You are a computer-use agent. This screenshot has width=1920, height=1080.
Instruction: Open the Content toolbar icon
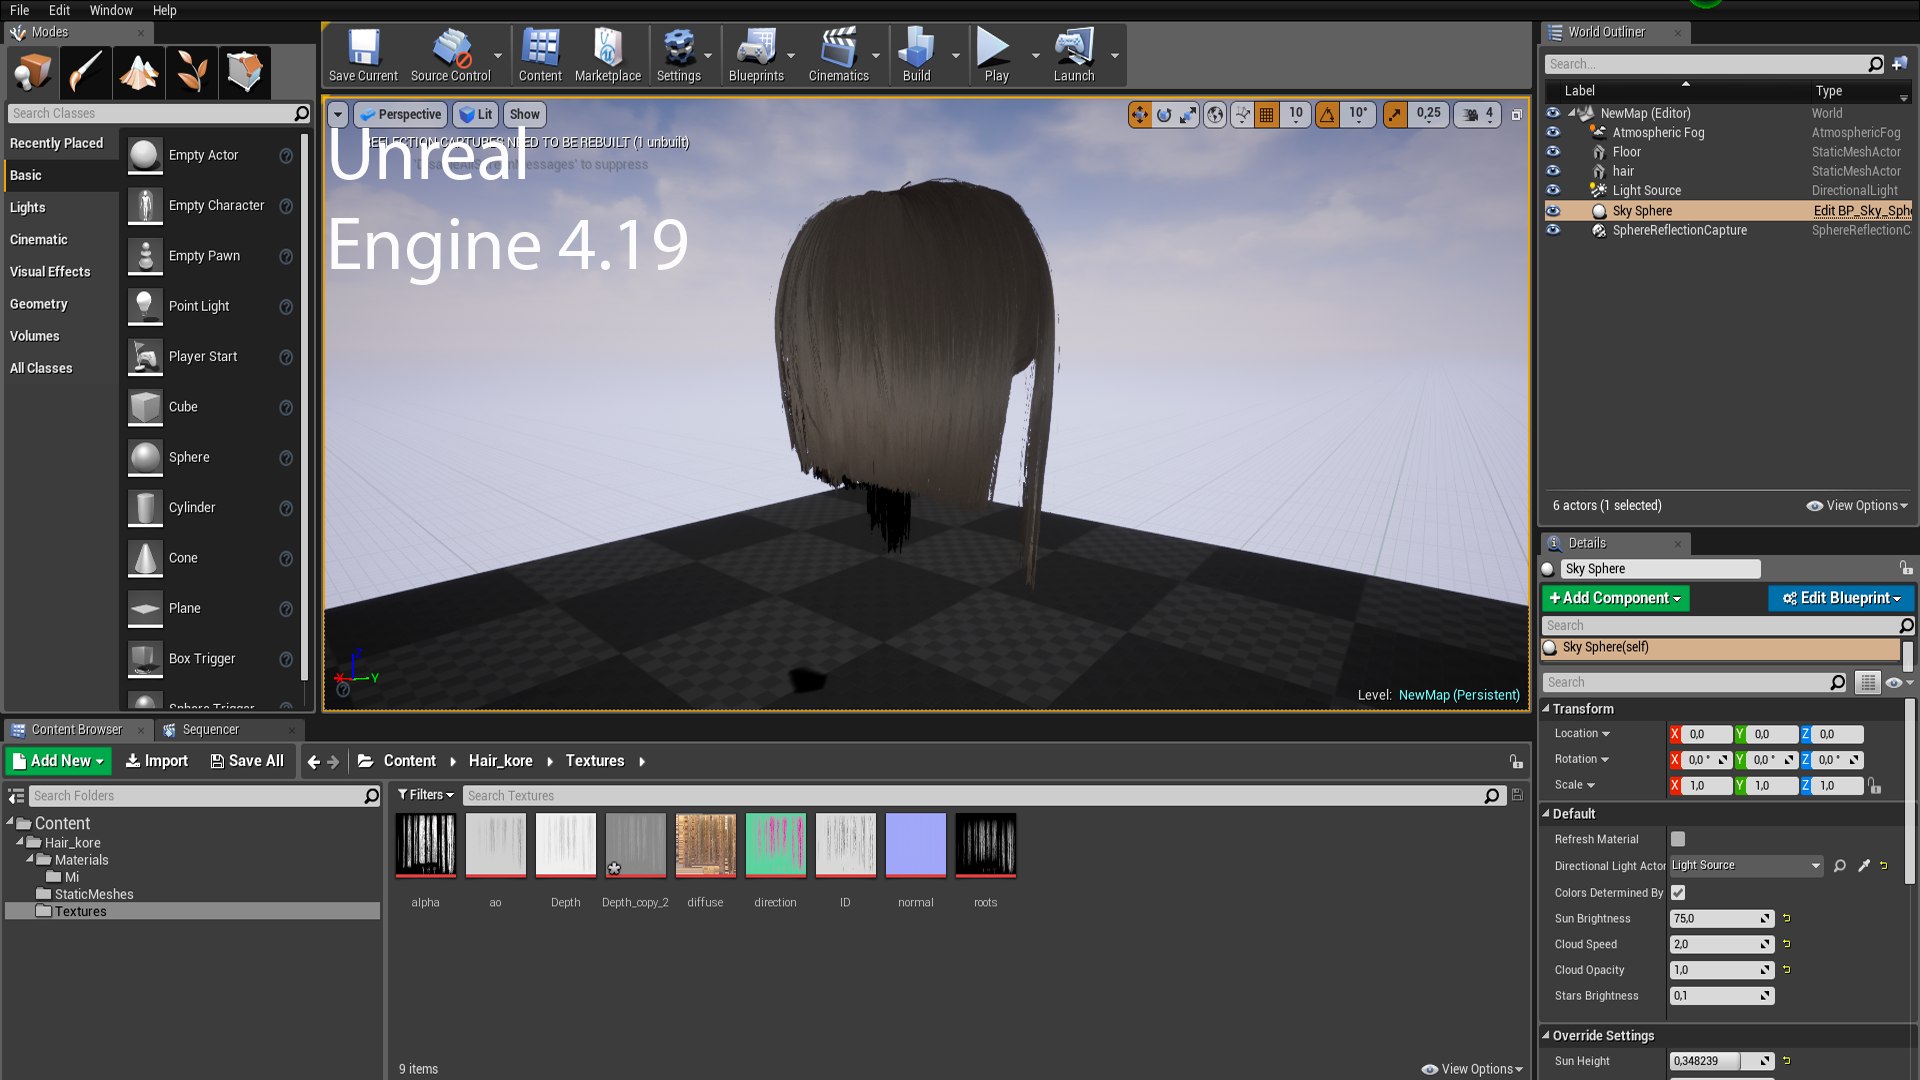pos(540,55)
